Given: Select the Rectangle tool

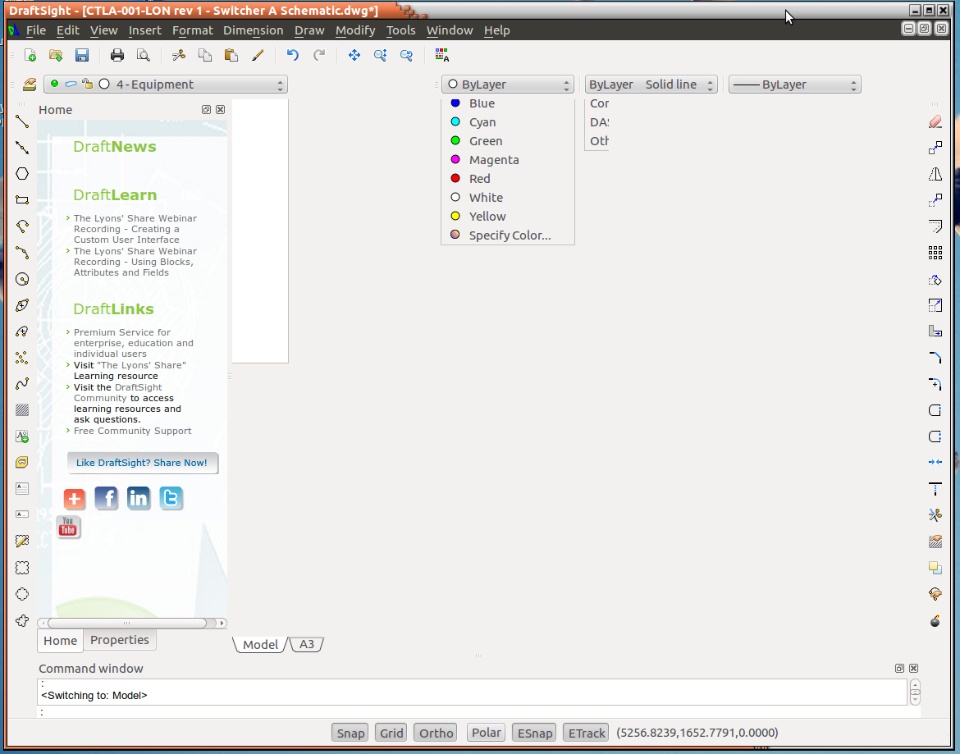Looking at the screenshot, I should 22,200.
